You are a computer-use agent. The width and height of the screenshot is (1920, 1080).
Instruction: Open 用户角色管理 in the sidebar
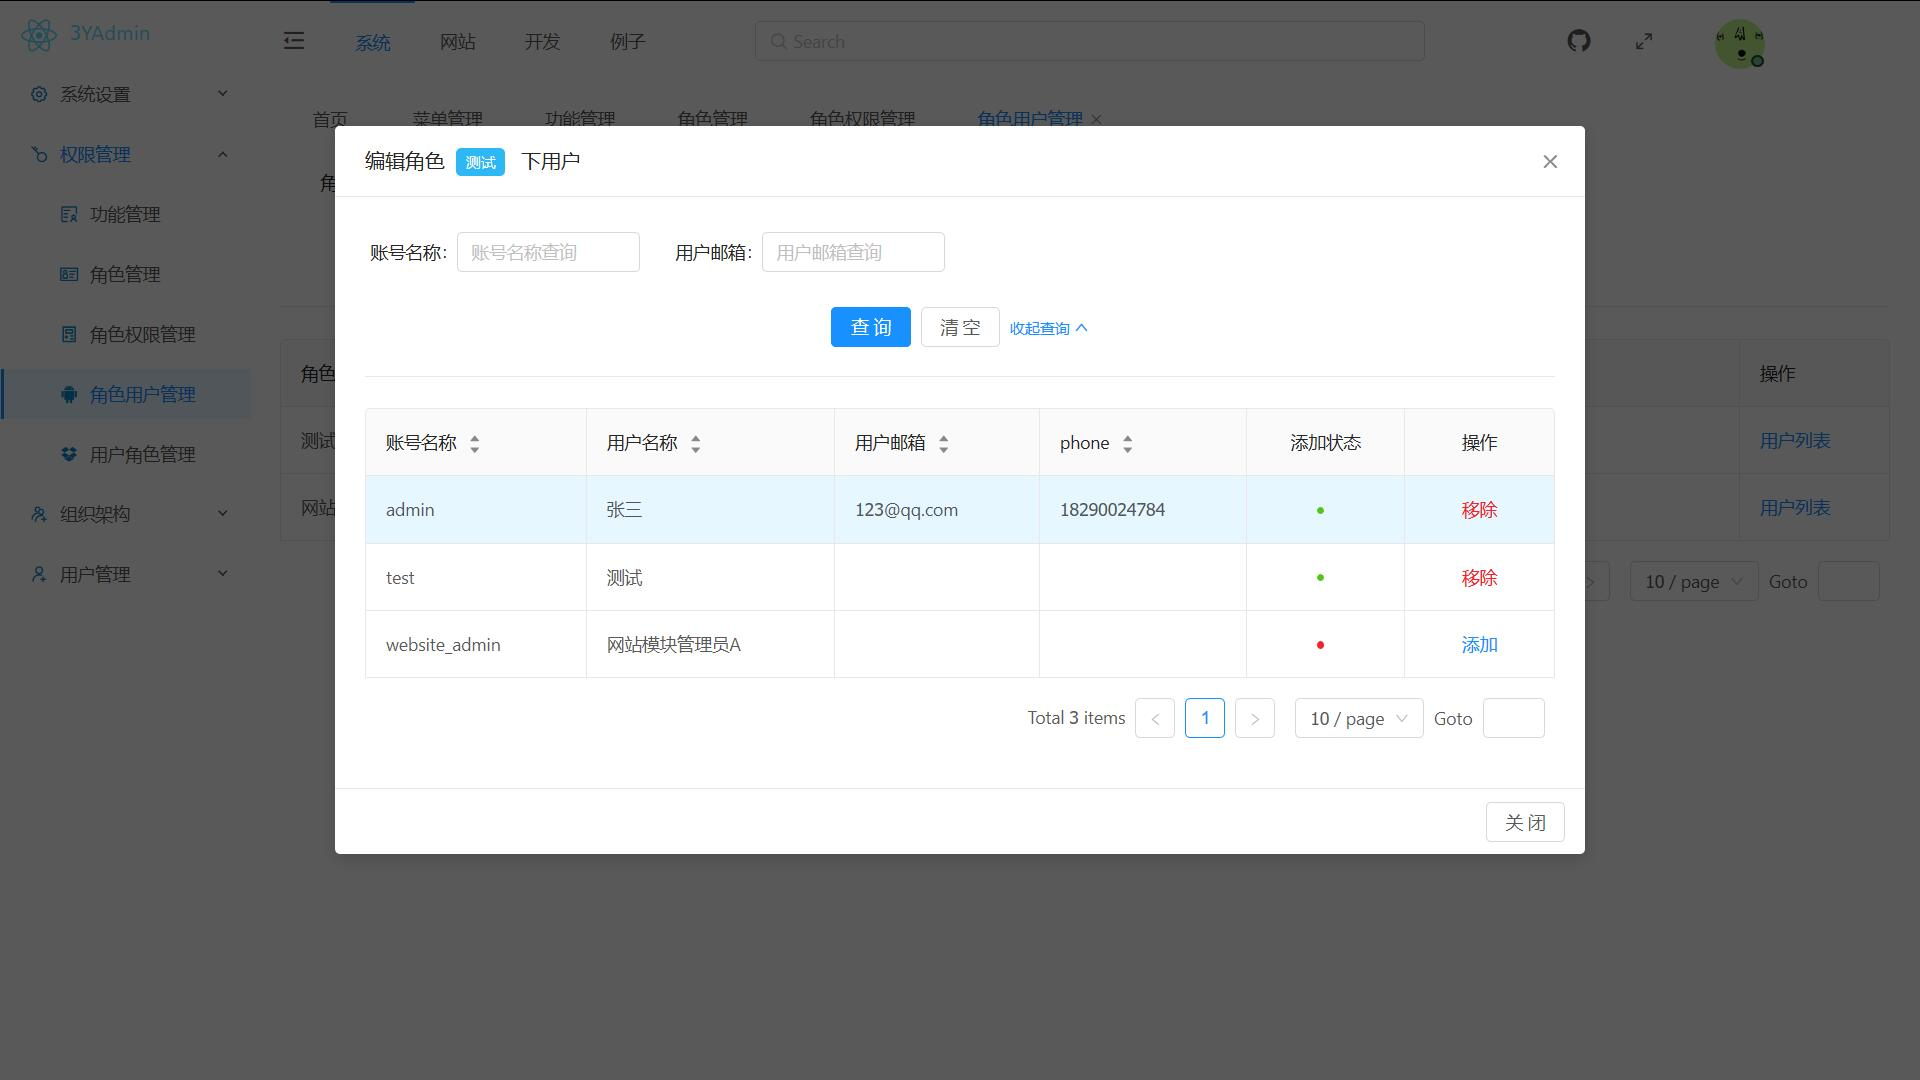click(142, 454)
